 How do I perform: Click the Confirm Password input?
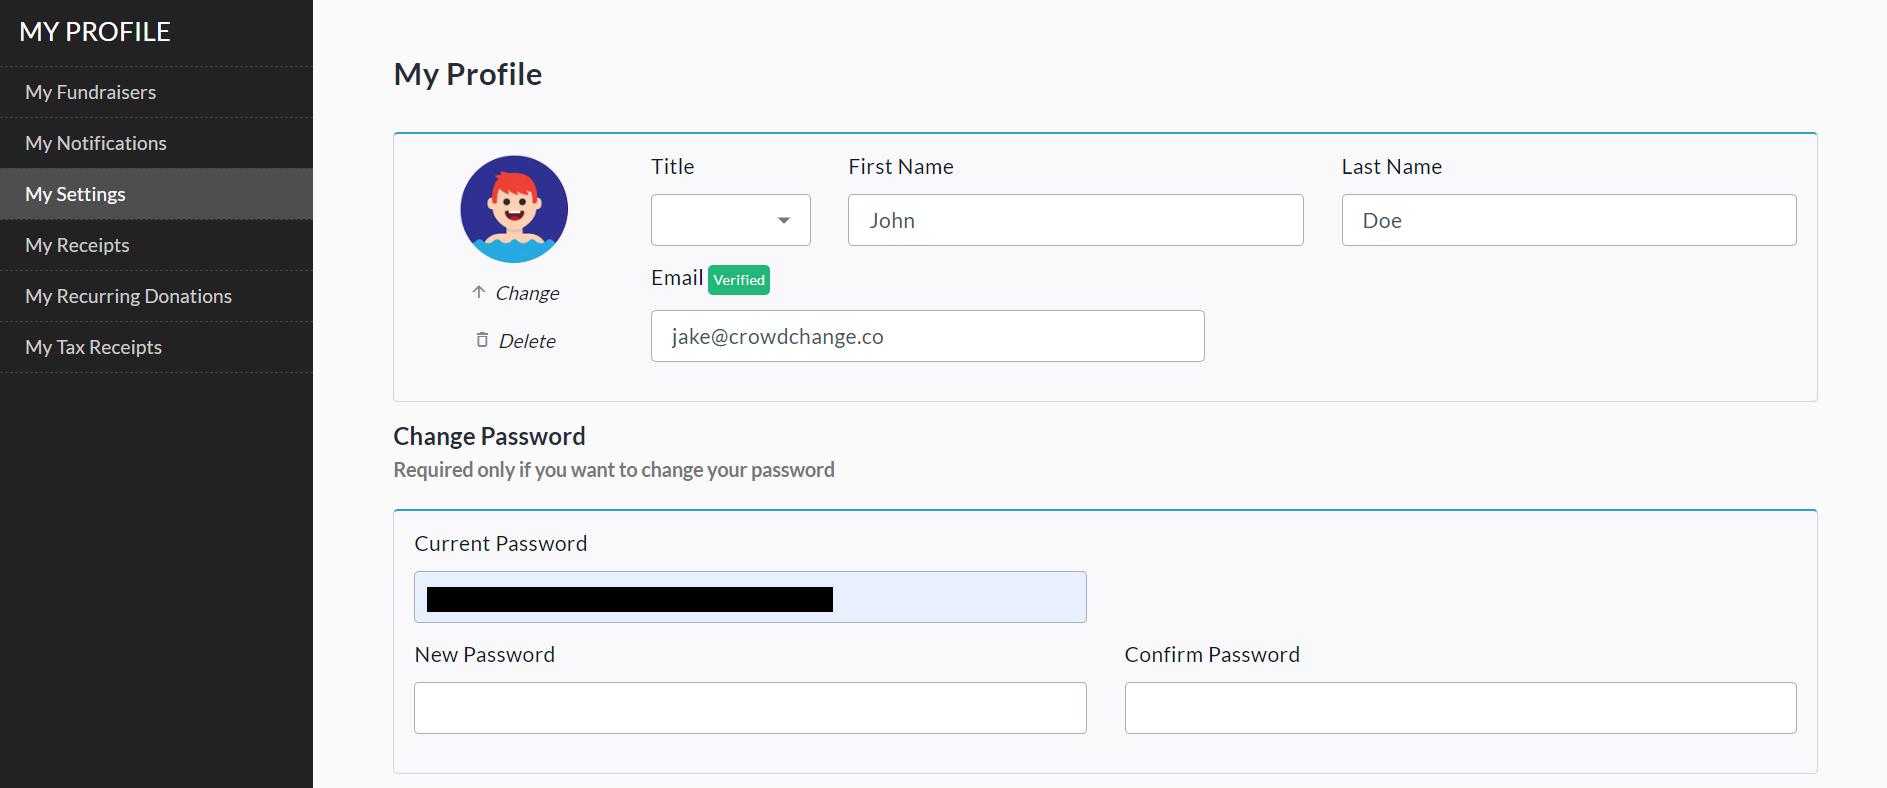[1460, 708]
